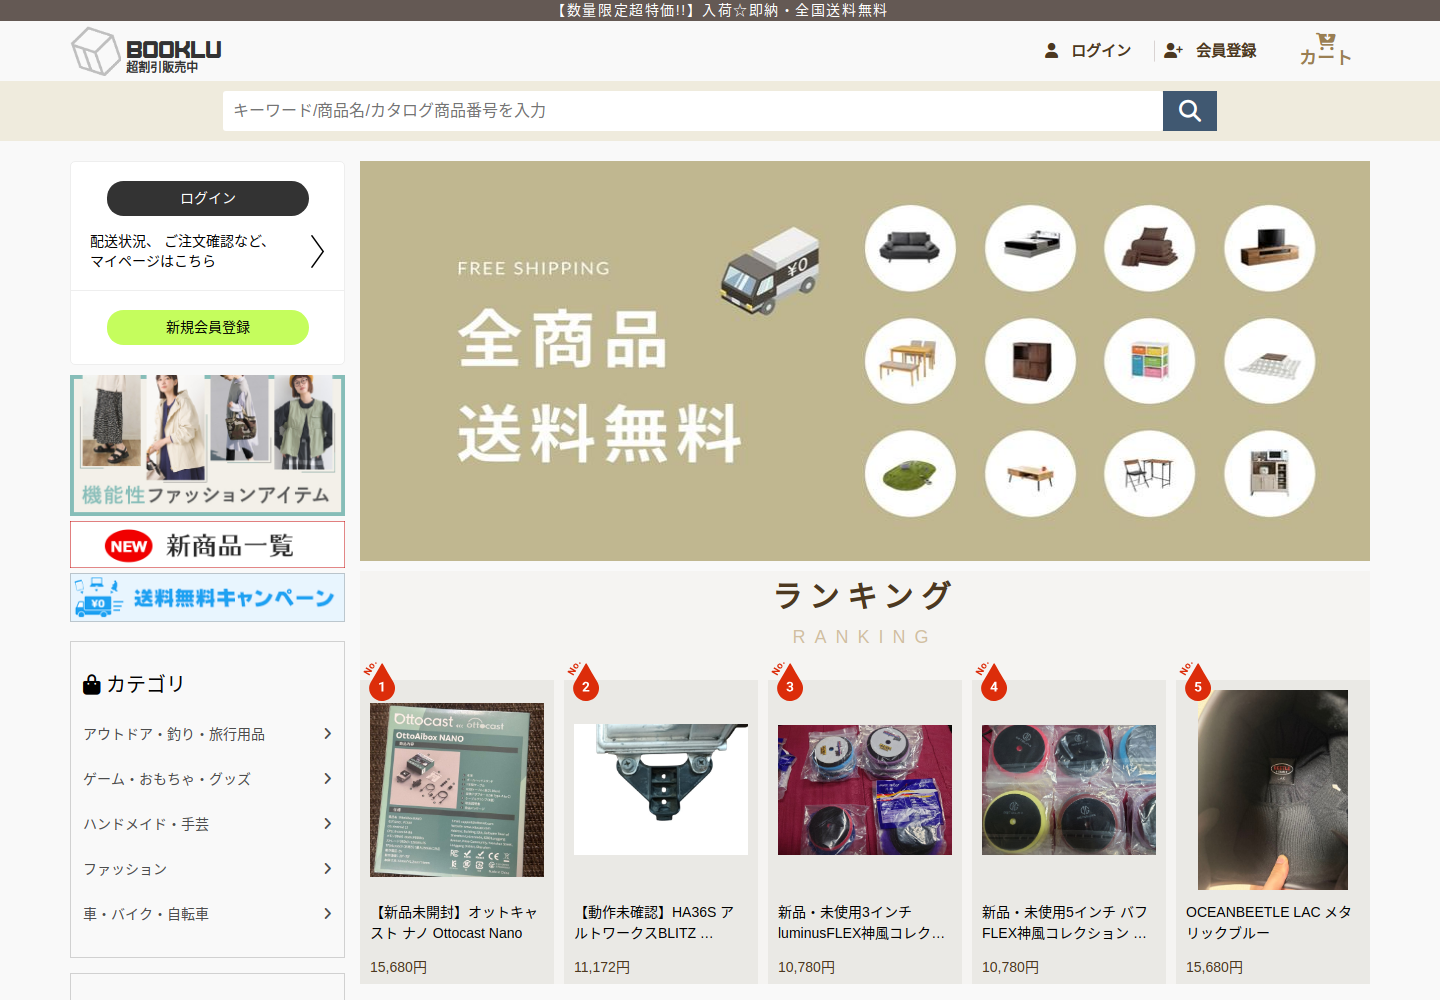Click the green 新規会員登録 button
The width and height of the screenshot is (1440, 1000).
[208, 327]
